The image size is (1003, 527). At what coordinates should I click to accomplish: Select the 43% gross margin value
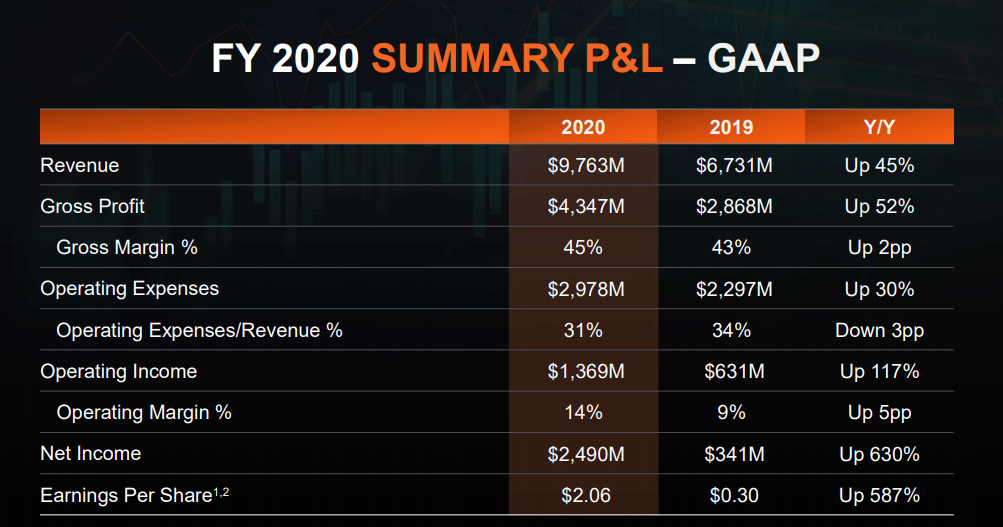tap(731, 248)
